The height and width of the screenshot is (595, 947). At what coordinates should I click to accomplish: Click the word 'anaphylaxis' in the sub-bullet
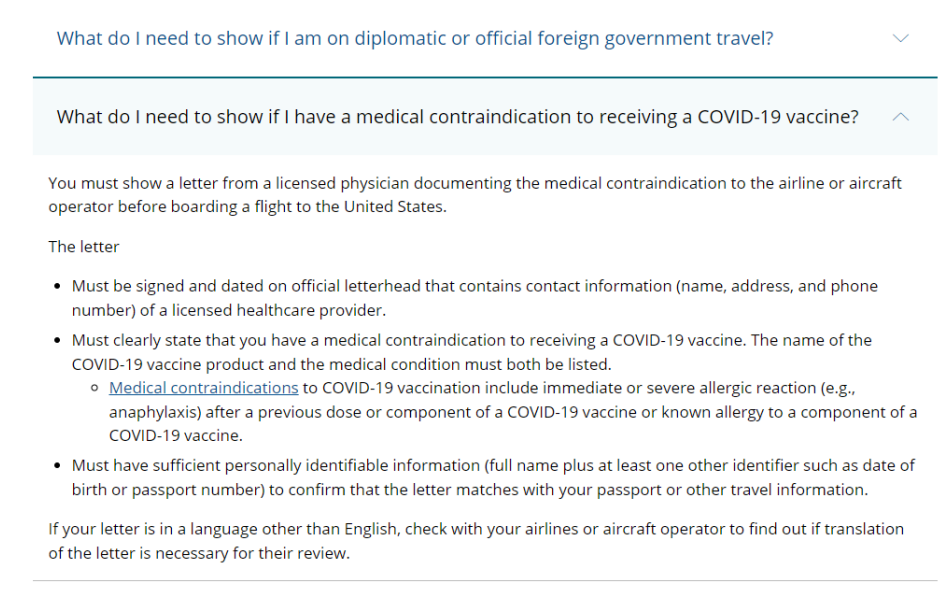pos(155,412)
